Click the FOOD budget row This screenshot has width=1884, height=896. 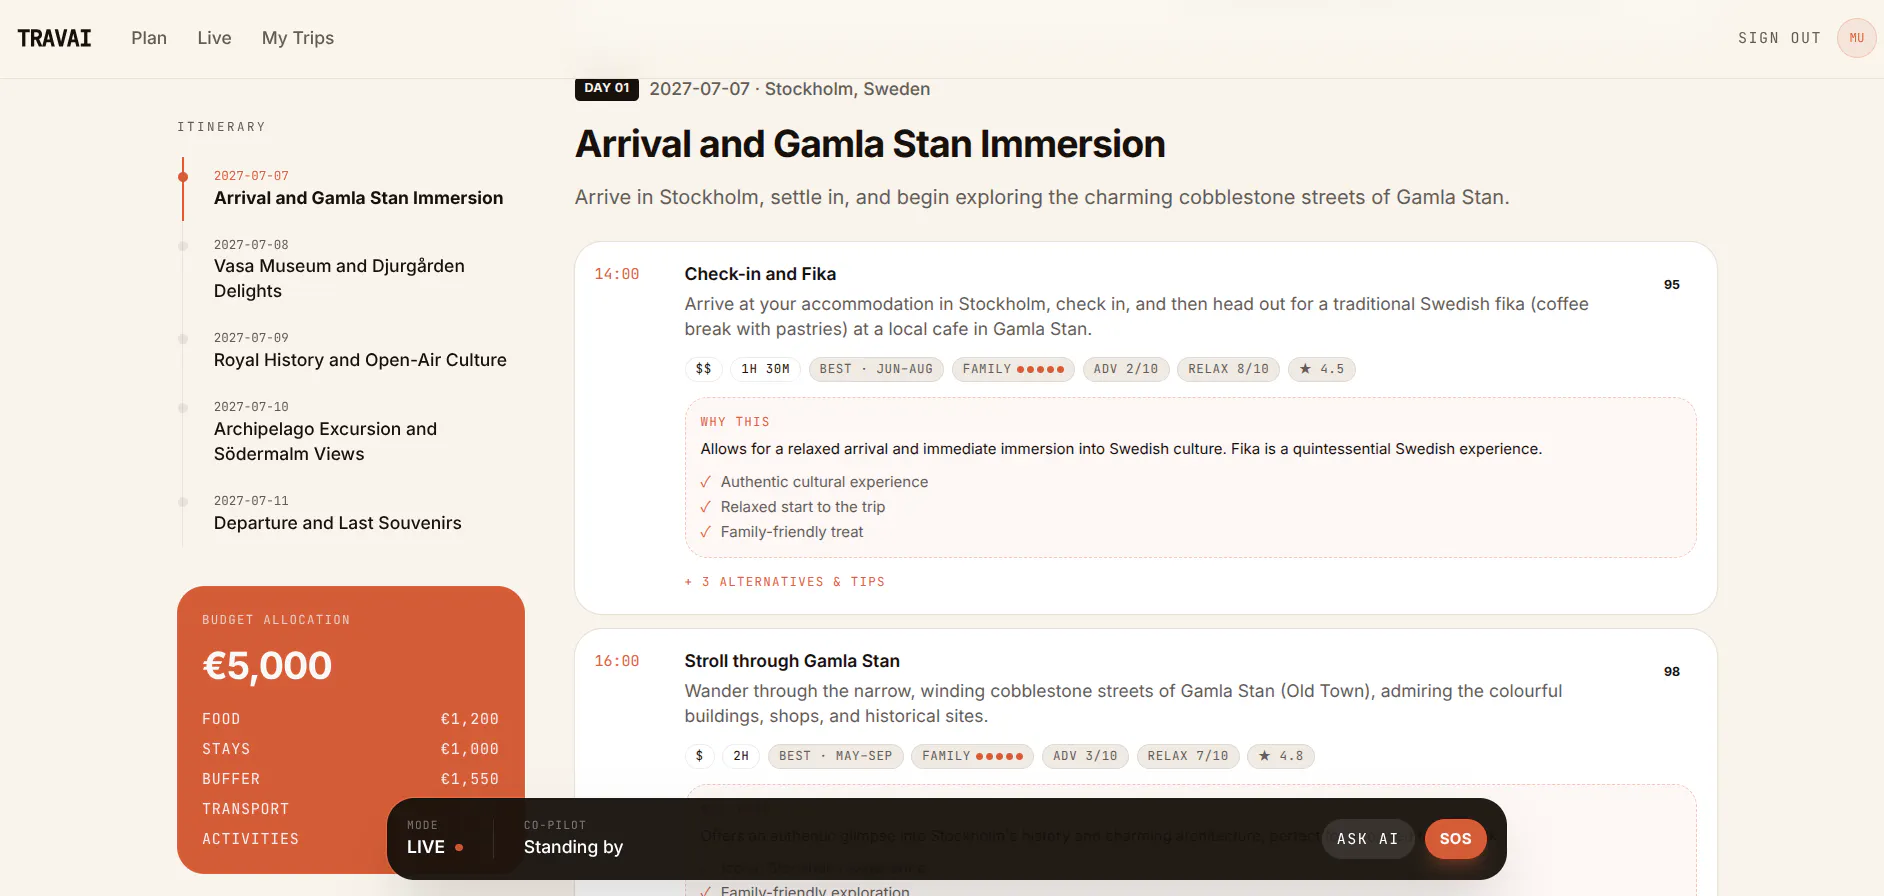[350, 719]
